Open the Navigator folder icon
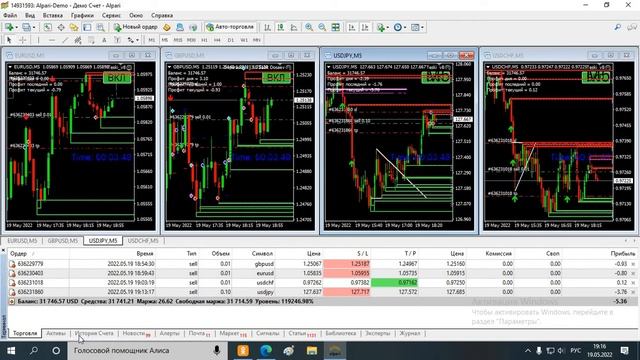This screenshot has width=640, height=360. coord(74,27)
